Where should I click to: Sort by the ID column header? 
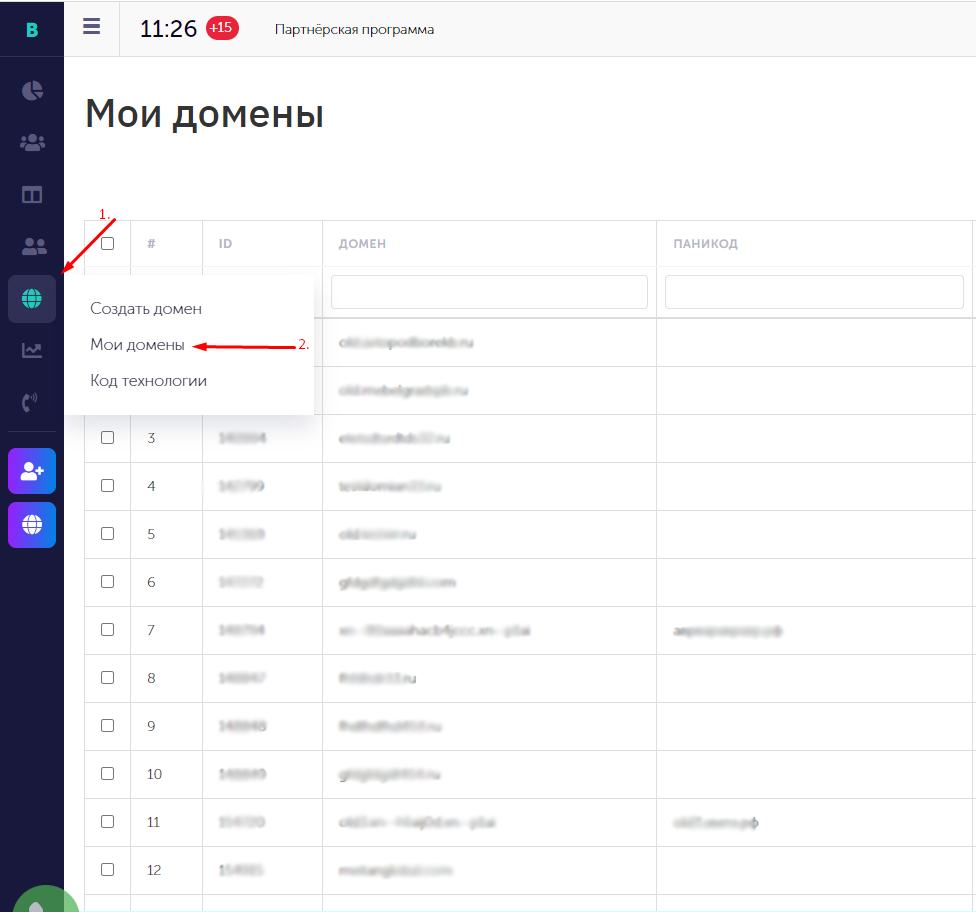[x=225, y=244]
